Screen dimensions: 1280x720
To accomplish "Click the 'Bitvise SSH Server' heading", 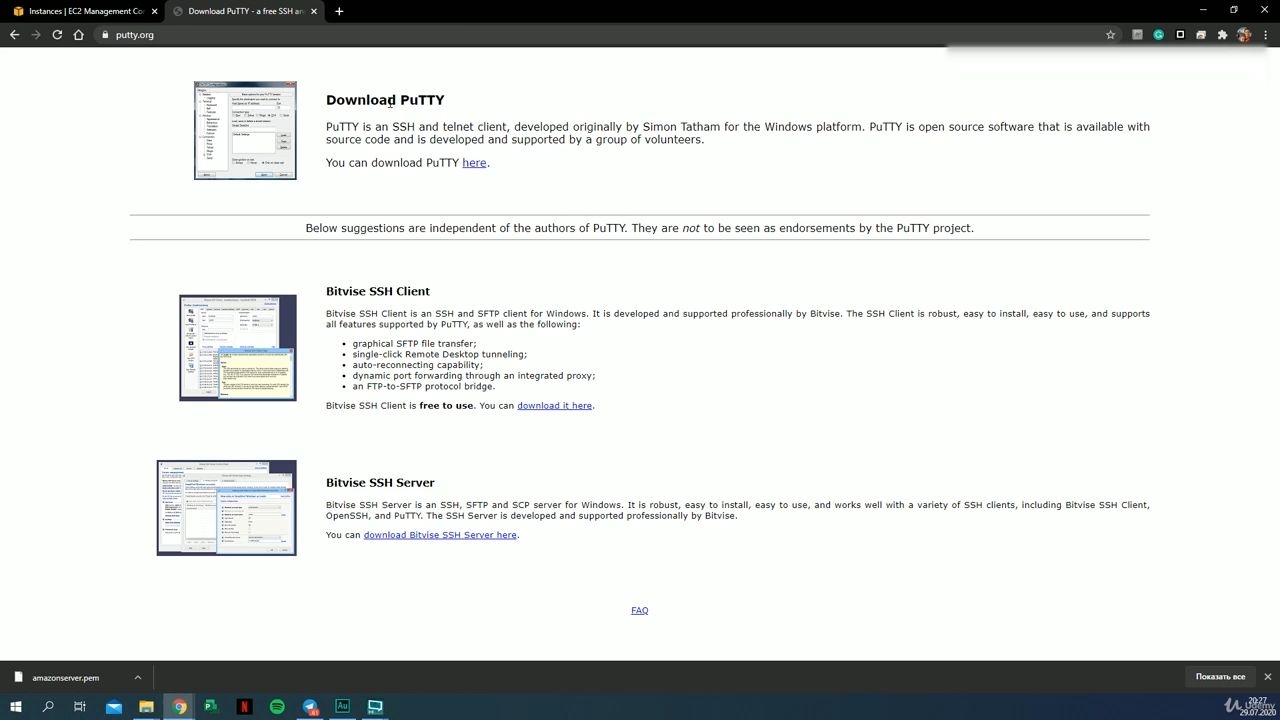I will (380, 483).
